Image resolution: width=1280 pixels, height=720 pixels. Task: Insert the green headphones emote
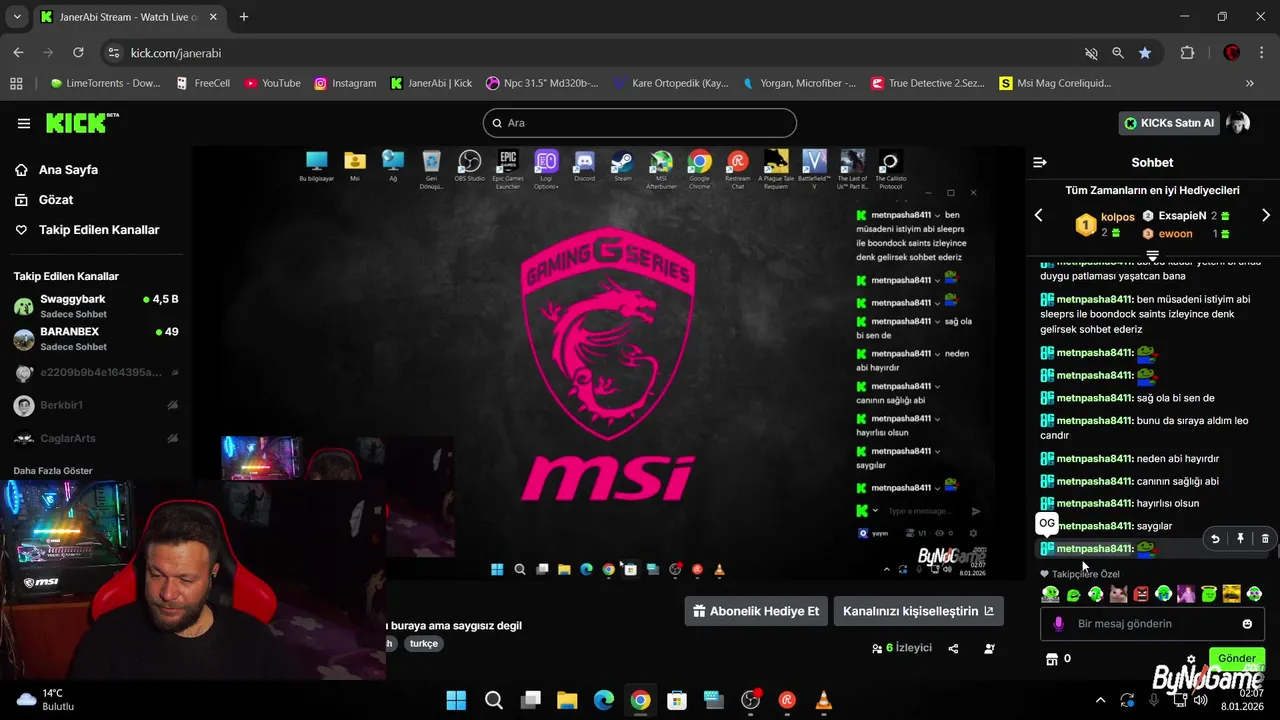pos(1254,594)
